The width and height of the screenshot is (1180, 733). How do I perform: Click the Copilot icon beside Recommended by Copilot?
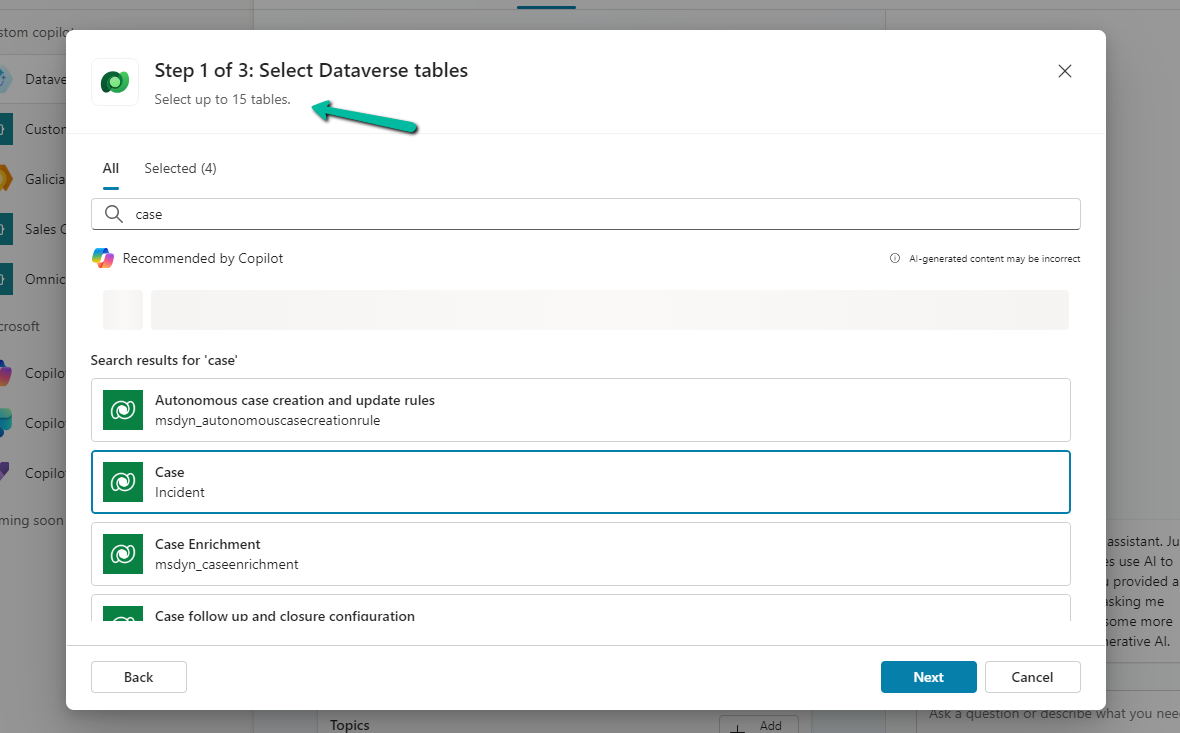[103, 258]
